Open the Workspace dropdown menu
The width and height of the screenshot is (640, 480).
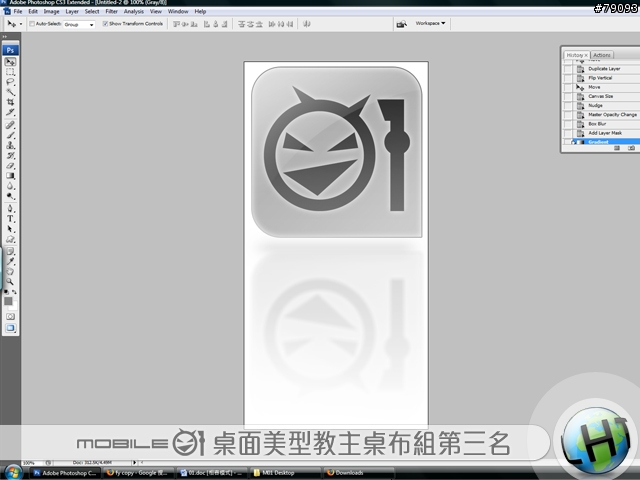pyautogui.click(x=430, y=23)
